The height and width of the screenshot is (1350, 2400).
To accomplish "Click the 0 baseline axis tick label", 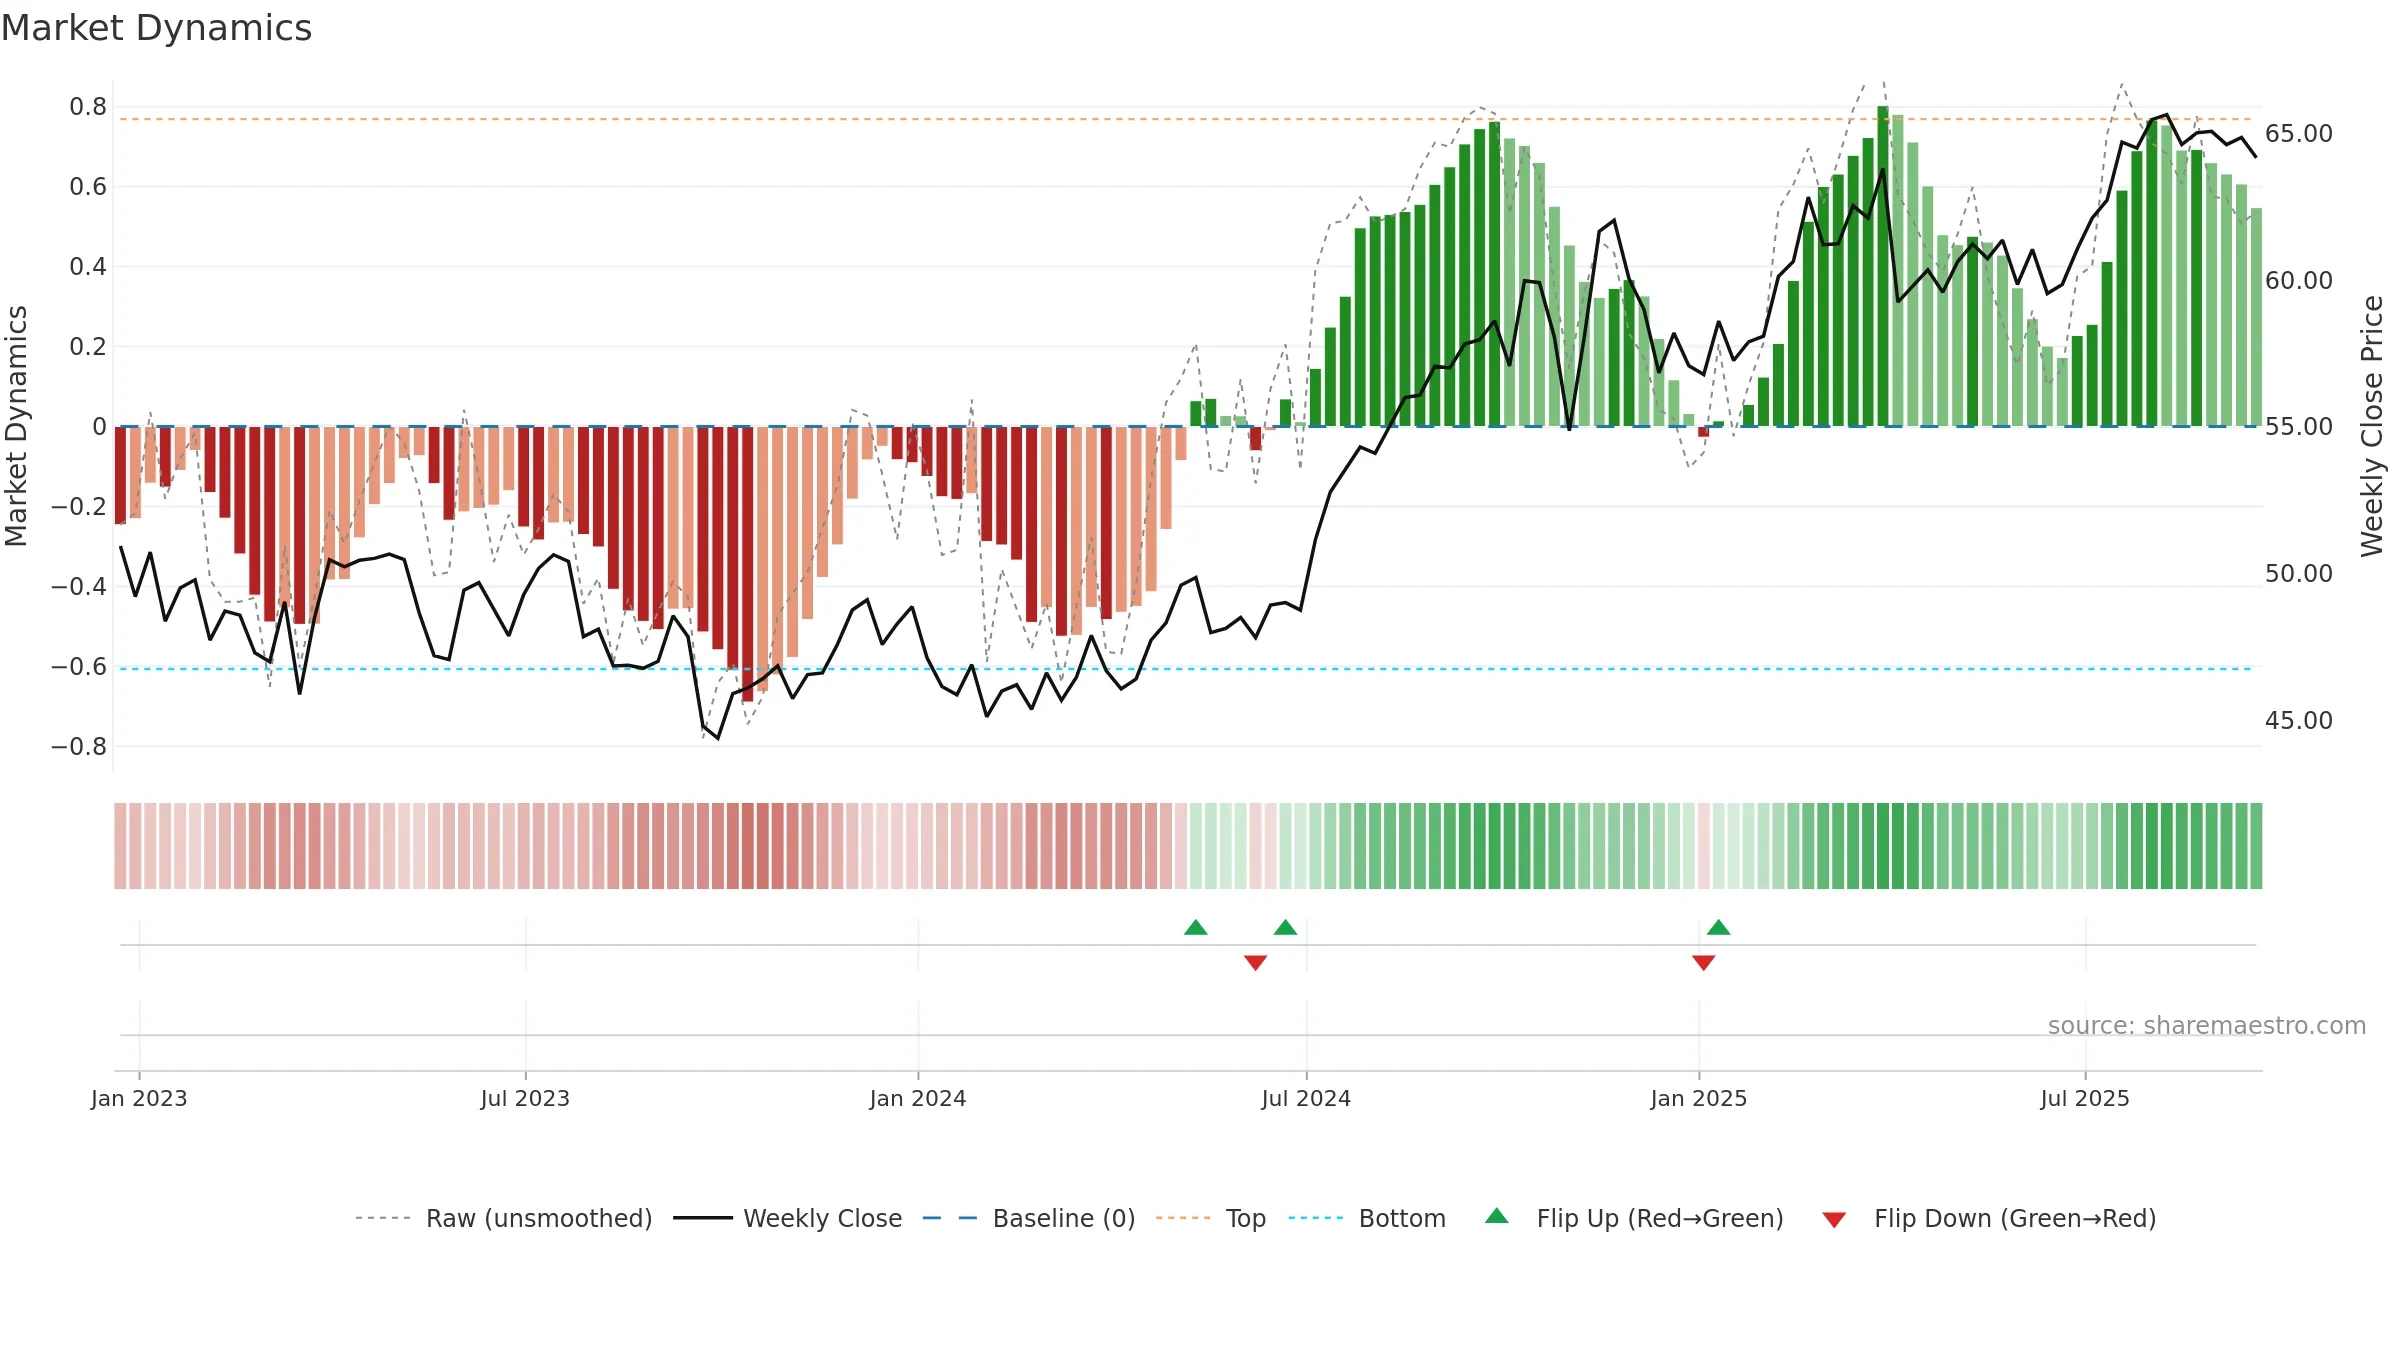I will 99,427.
